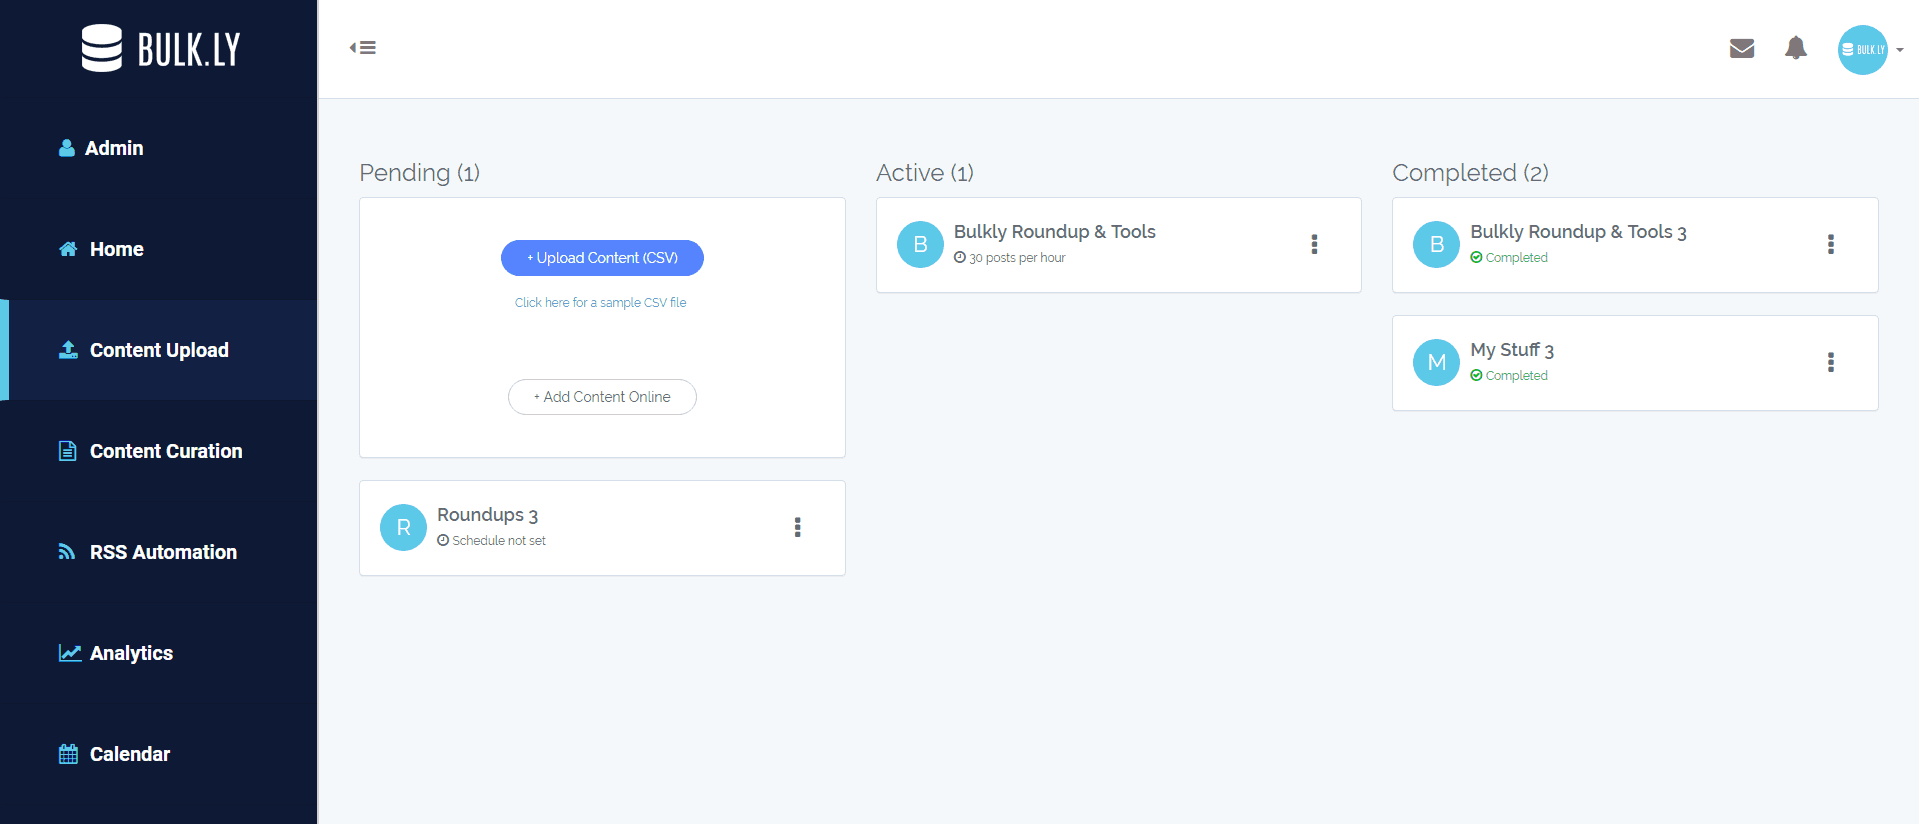
Task: Click Upload Content (CSV) button
Action: [602, 258]
